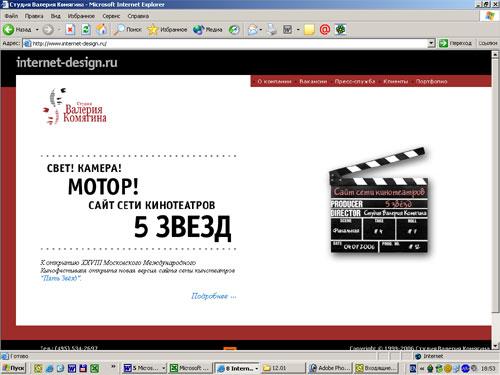The width and height of the screenshot is (500, 375).
Task: Click the Переход (Go) button
Action: coord(455,43)
